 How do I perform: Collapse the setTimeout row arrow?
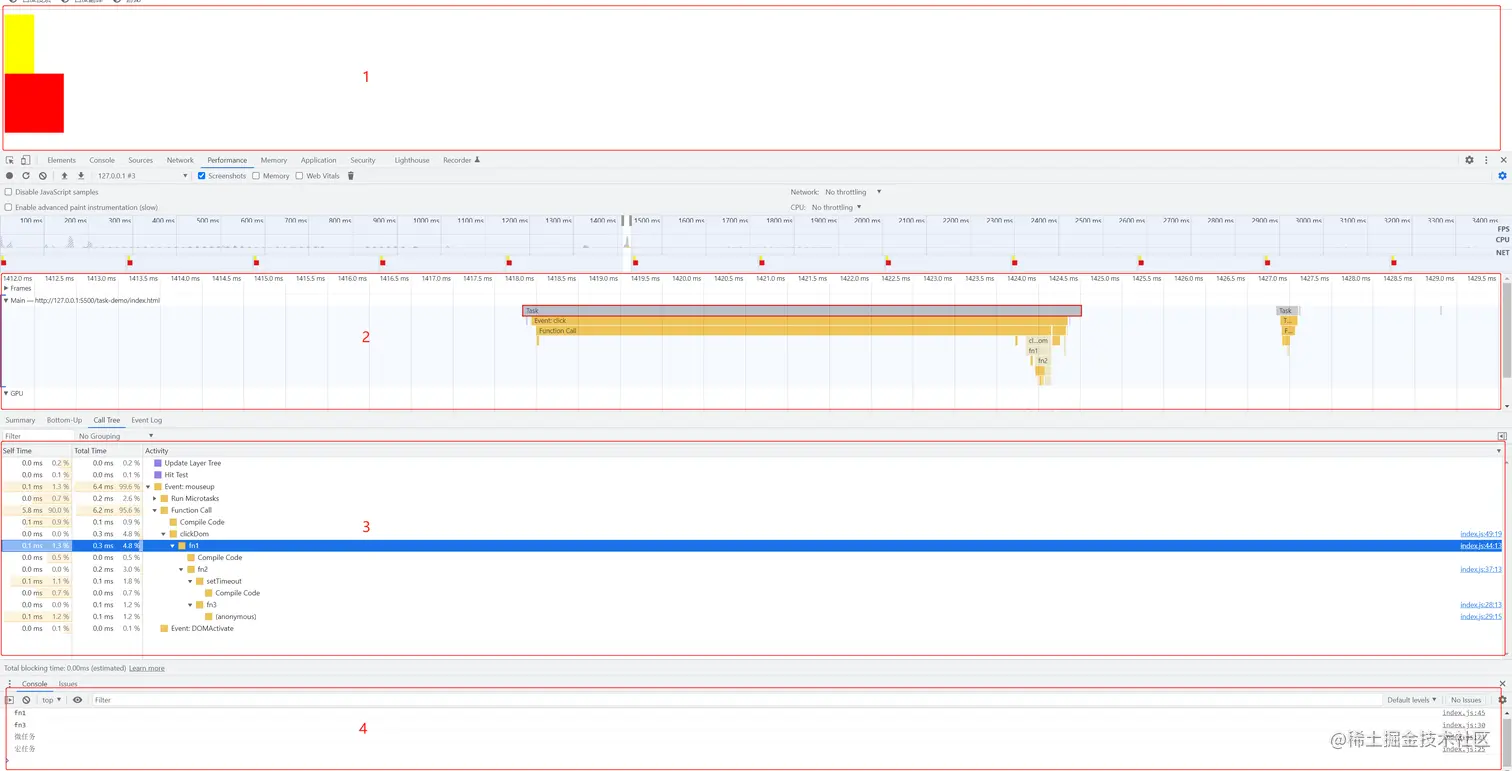[x=190, y=581]
